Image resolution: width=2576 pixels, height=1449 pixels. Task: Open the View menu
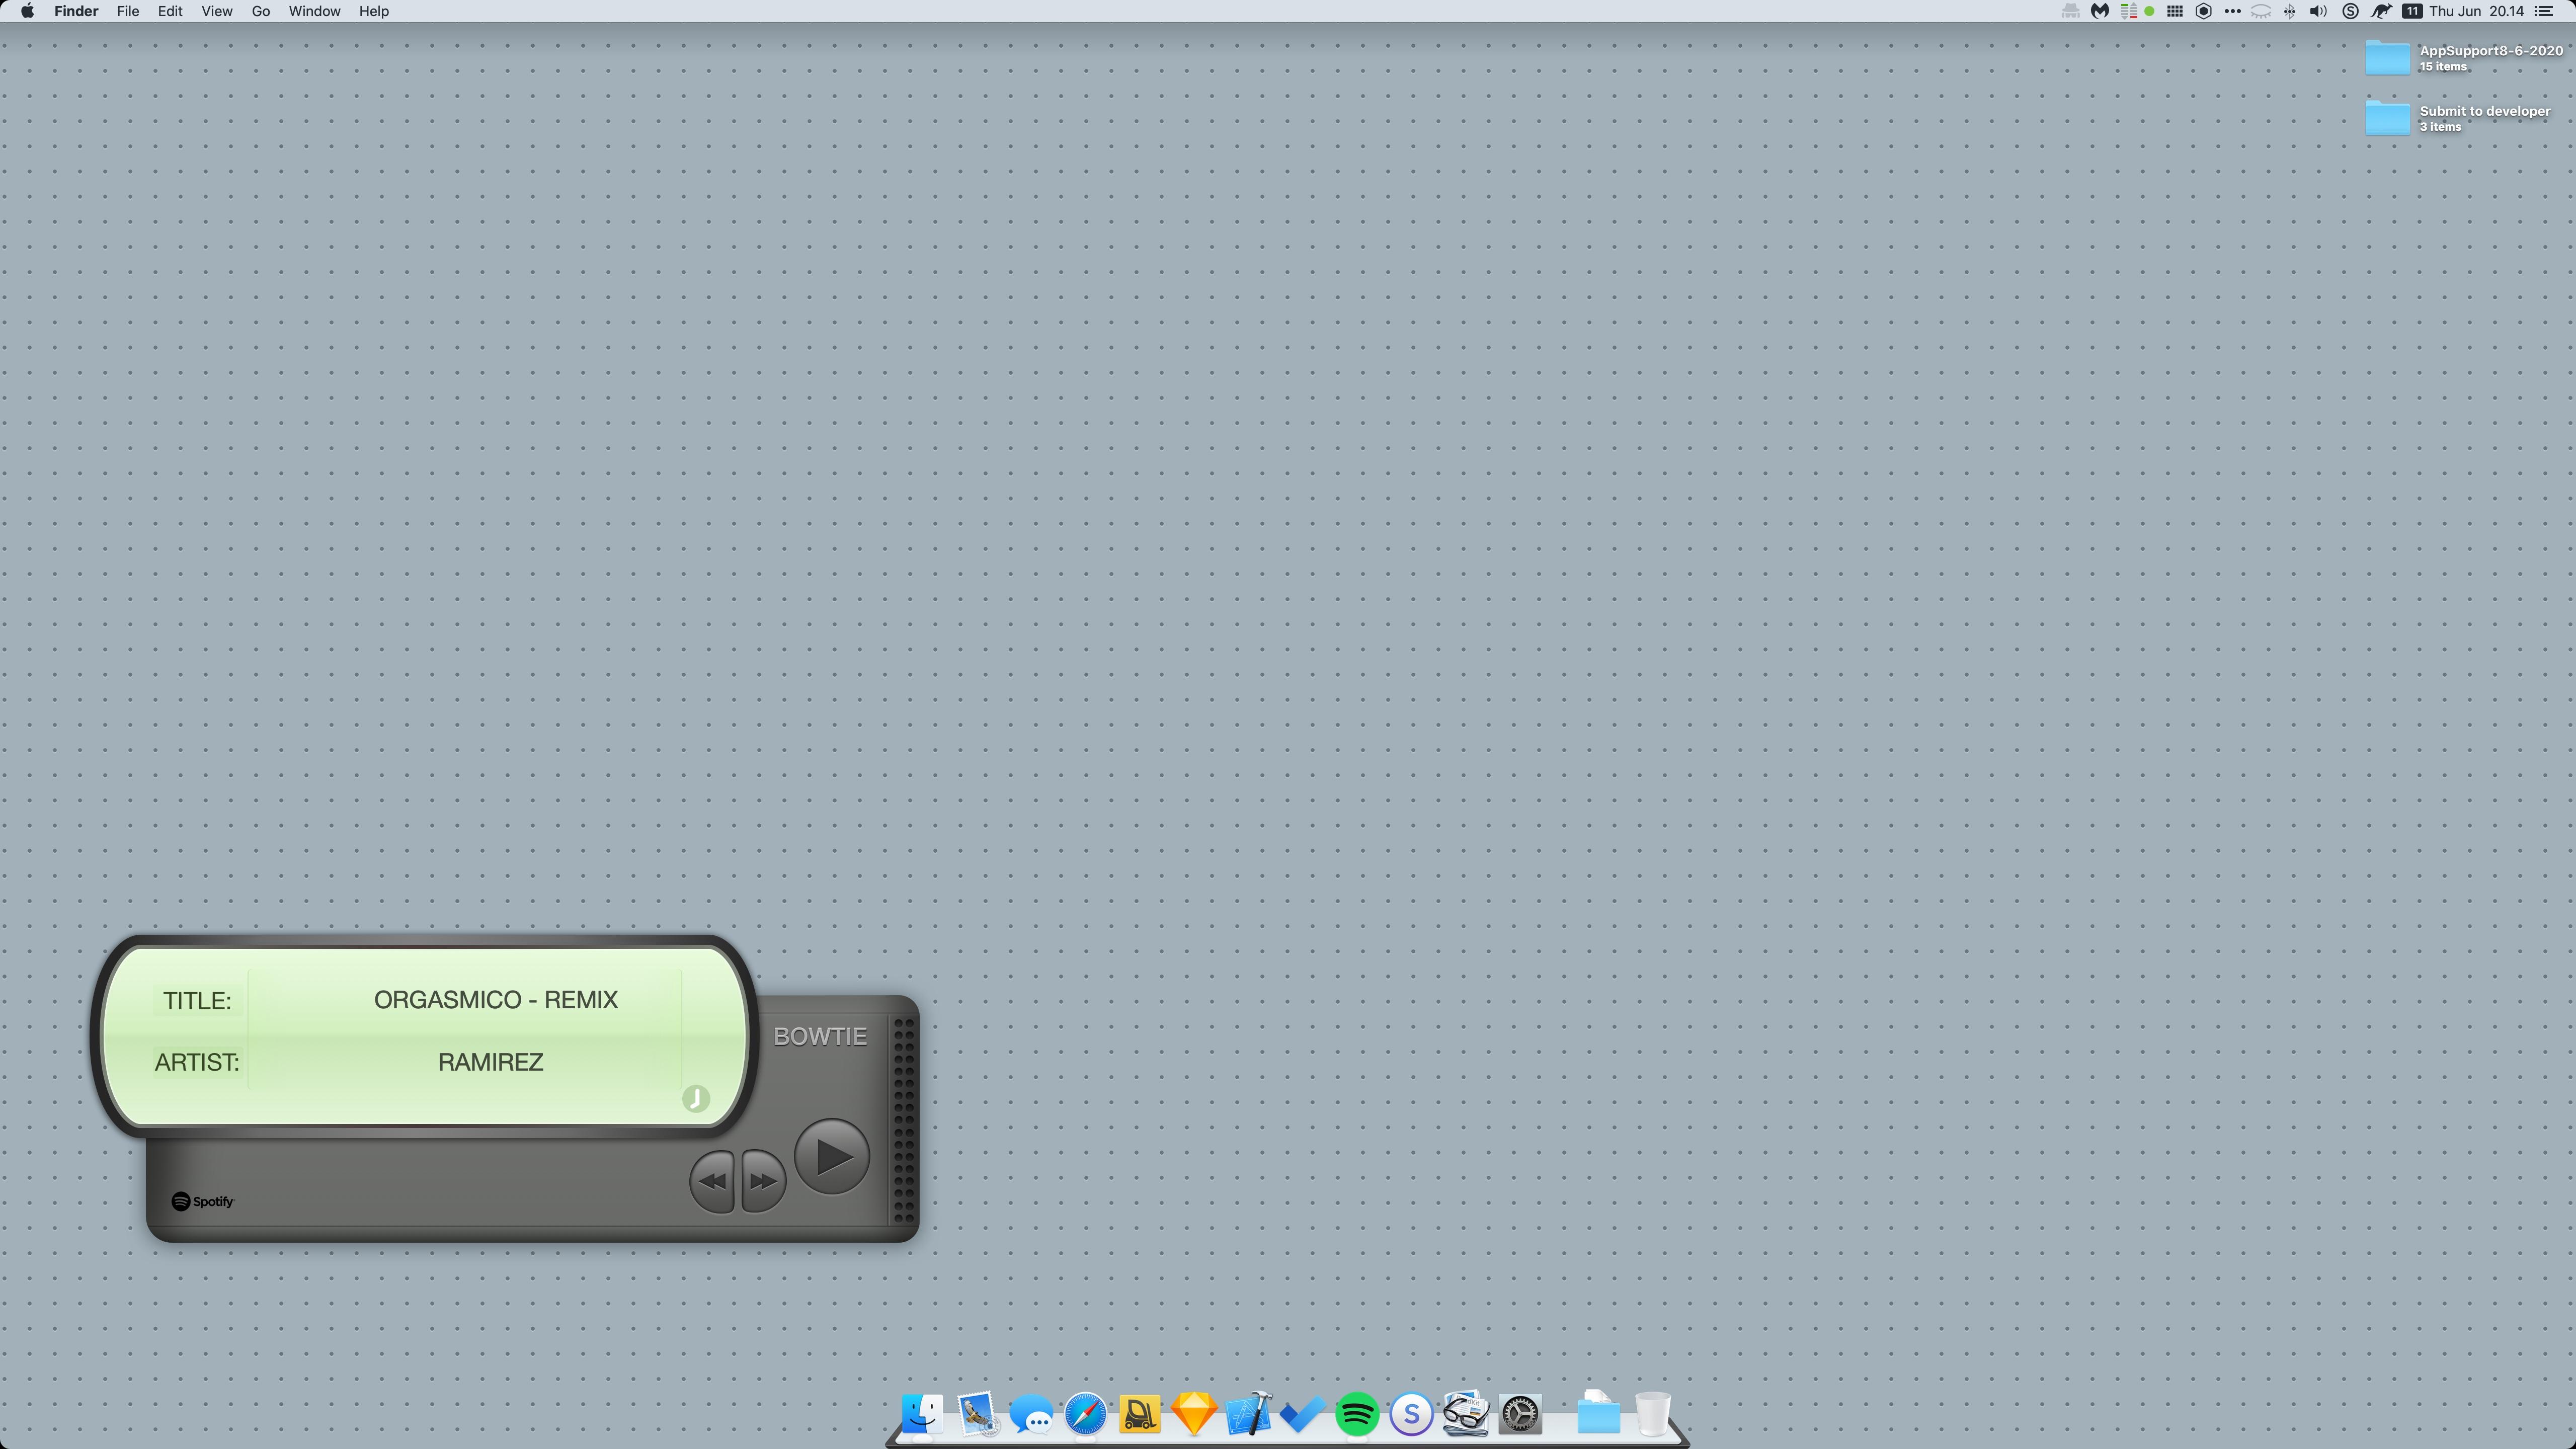click(x=216, y=11)
